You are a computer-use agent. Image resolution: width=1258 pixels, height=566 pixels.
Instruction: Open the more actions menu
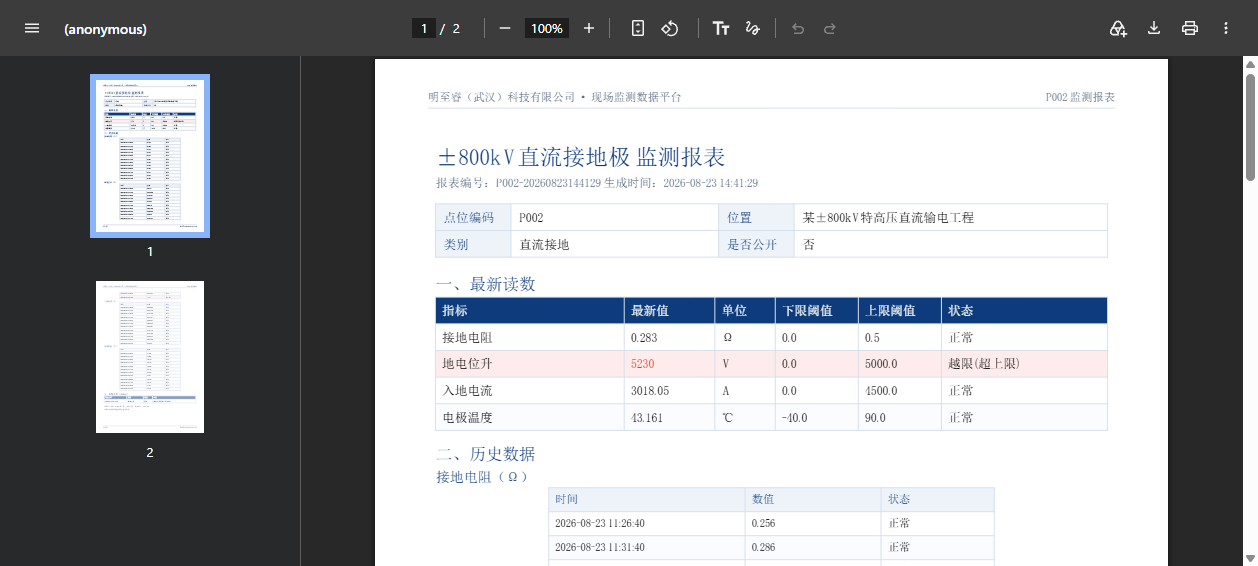pos(1226,28)
